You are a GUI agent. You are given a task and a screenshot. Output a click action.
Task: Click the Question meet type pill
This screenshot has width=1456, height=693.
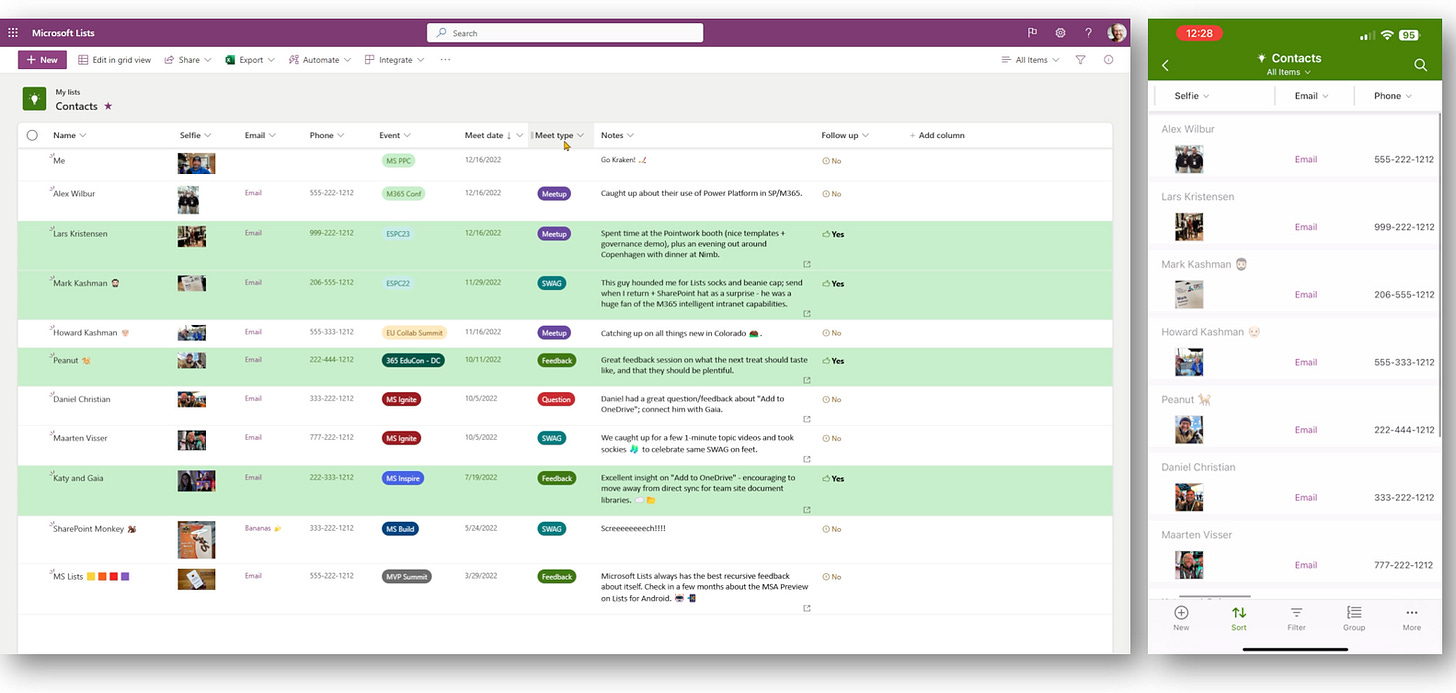(556, 399)
